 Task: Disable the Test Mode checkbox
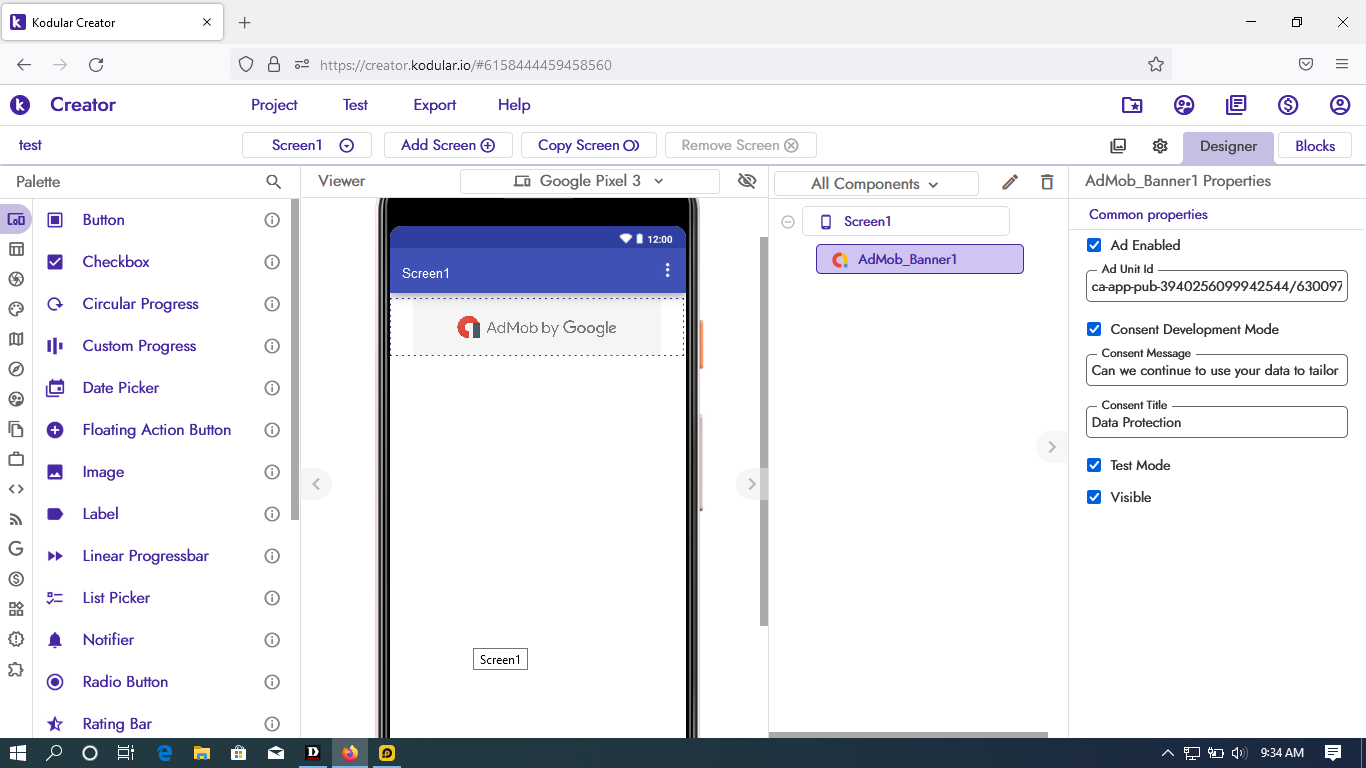pos(1094,465)
